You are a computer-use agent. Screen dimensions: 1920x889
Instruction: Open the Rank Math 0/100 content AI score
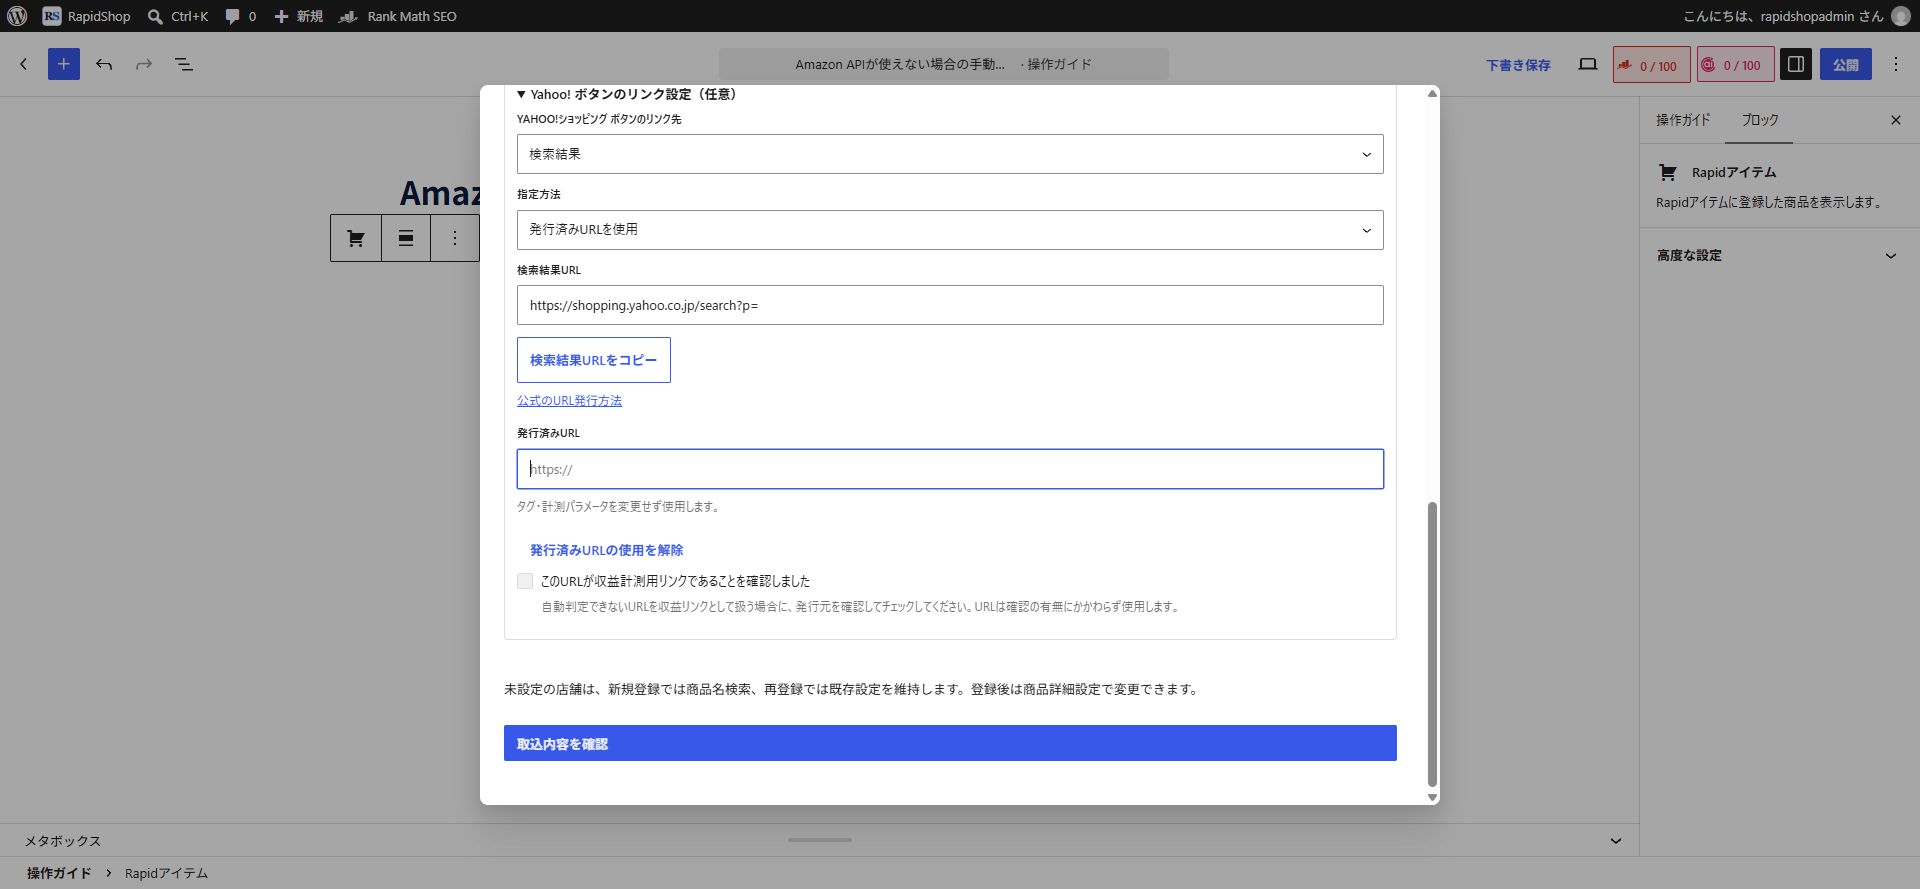pyautogui.click(x=1735, y=65)
